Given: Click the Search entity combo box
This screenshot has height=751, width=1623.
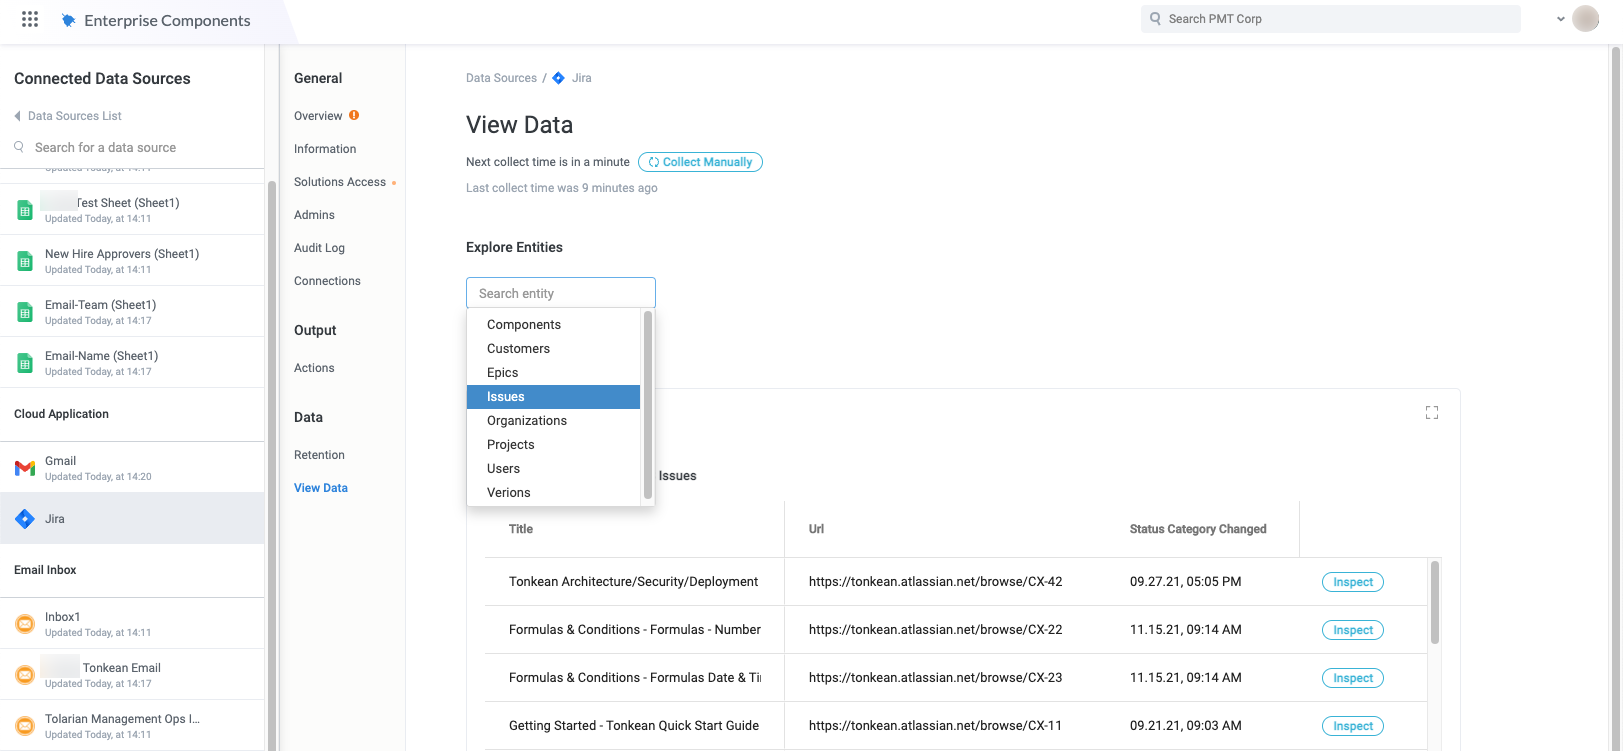Looking at the screenshot, I should pos(561,293).
